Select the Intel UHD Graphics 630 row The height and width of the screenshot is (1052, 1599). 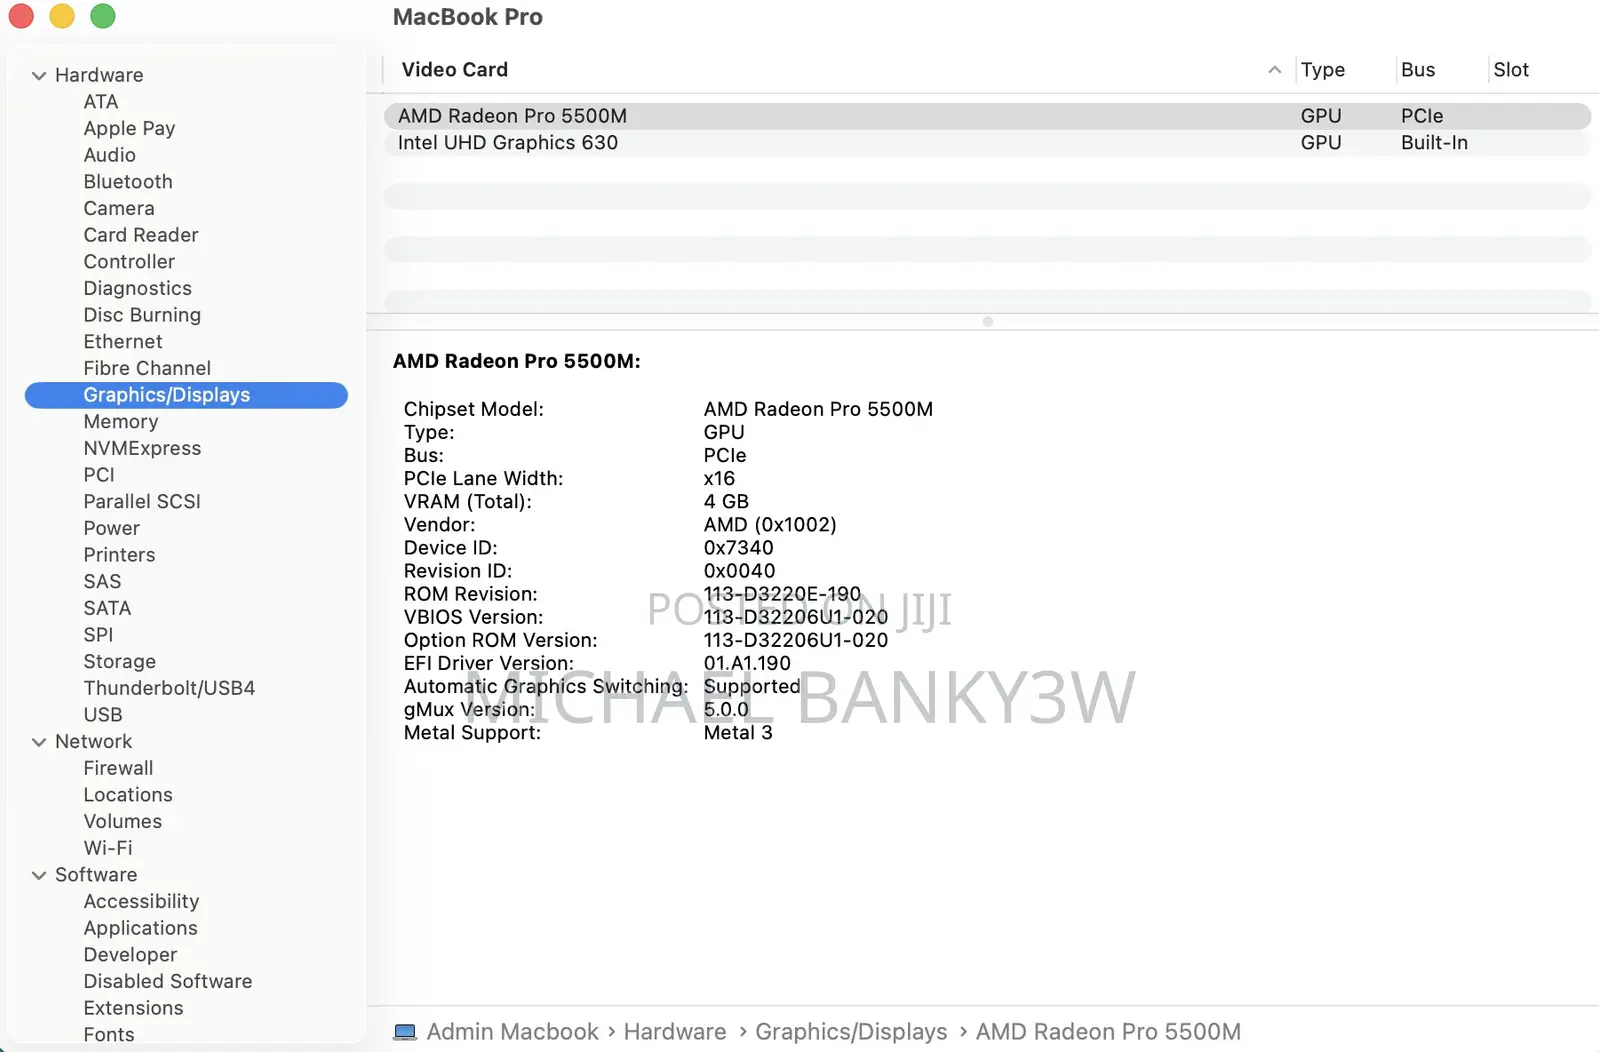[x=987, y=143]
